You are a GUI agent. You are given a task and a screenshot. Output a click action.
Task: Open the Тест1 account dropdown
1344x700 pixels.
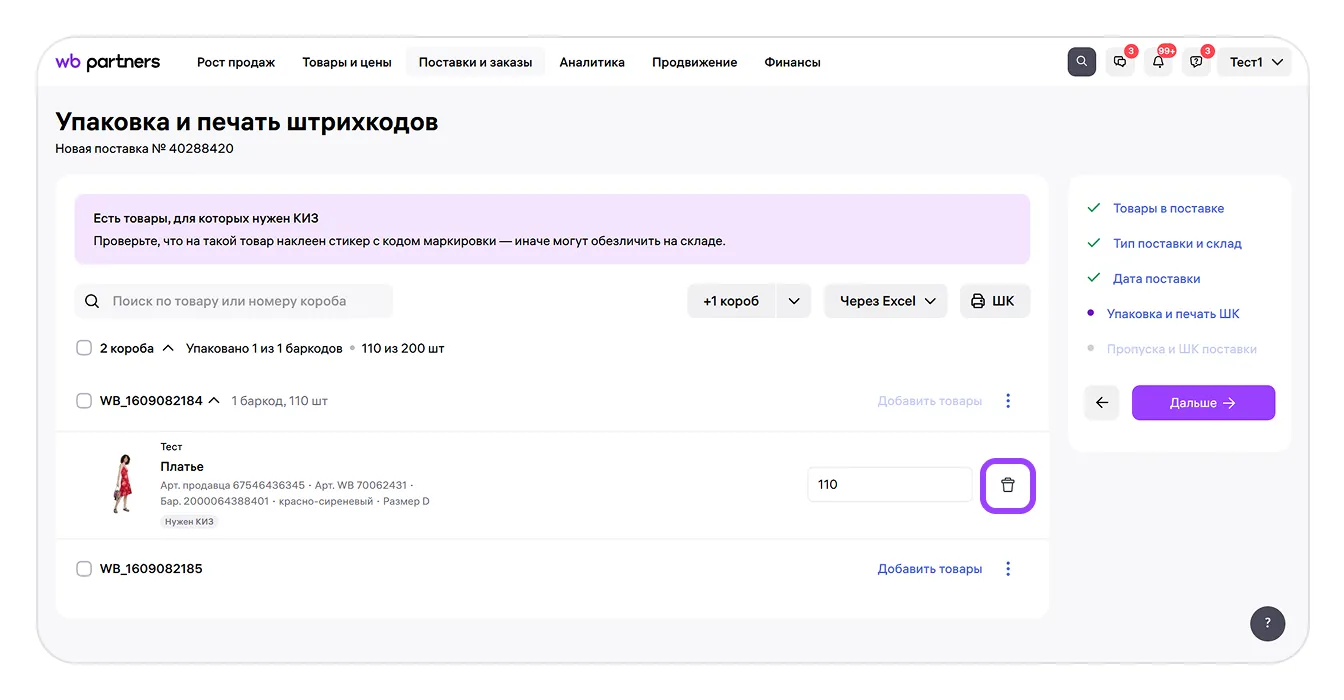[1255, 62]
